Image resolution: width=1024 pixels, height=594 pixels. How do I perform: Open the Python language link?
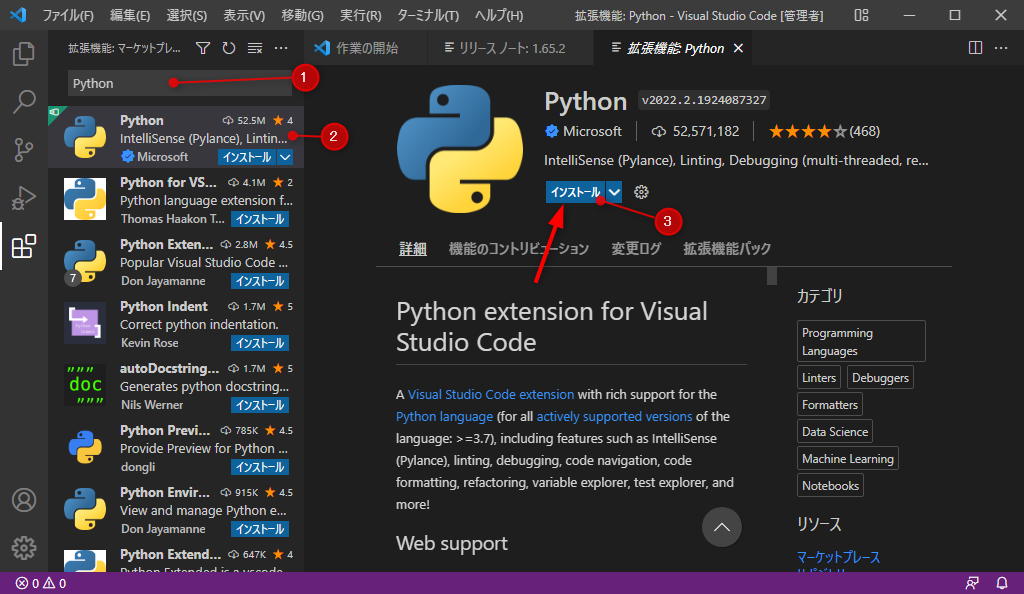pyautogui.click(x=444, y=416)
